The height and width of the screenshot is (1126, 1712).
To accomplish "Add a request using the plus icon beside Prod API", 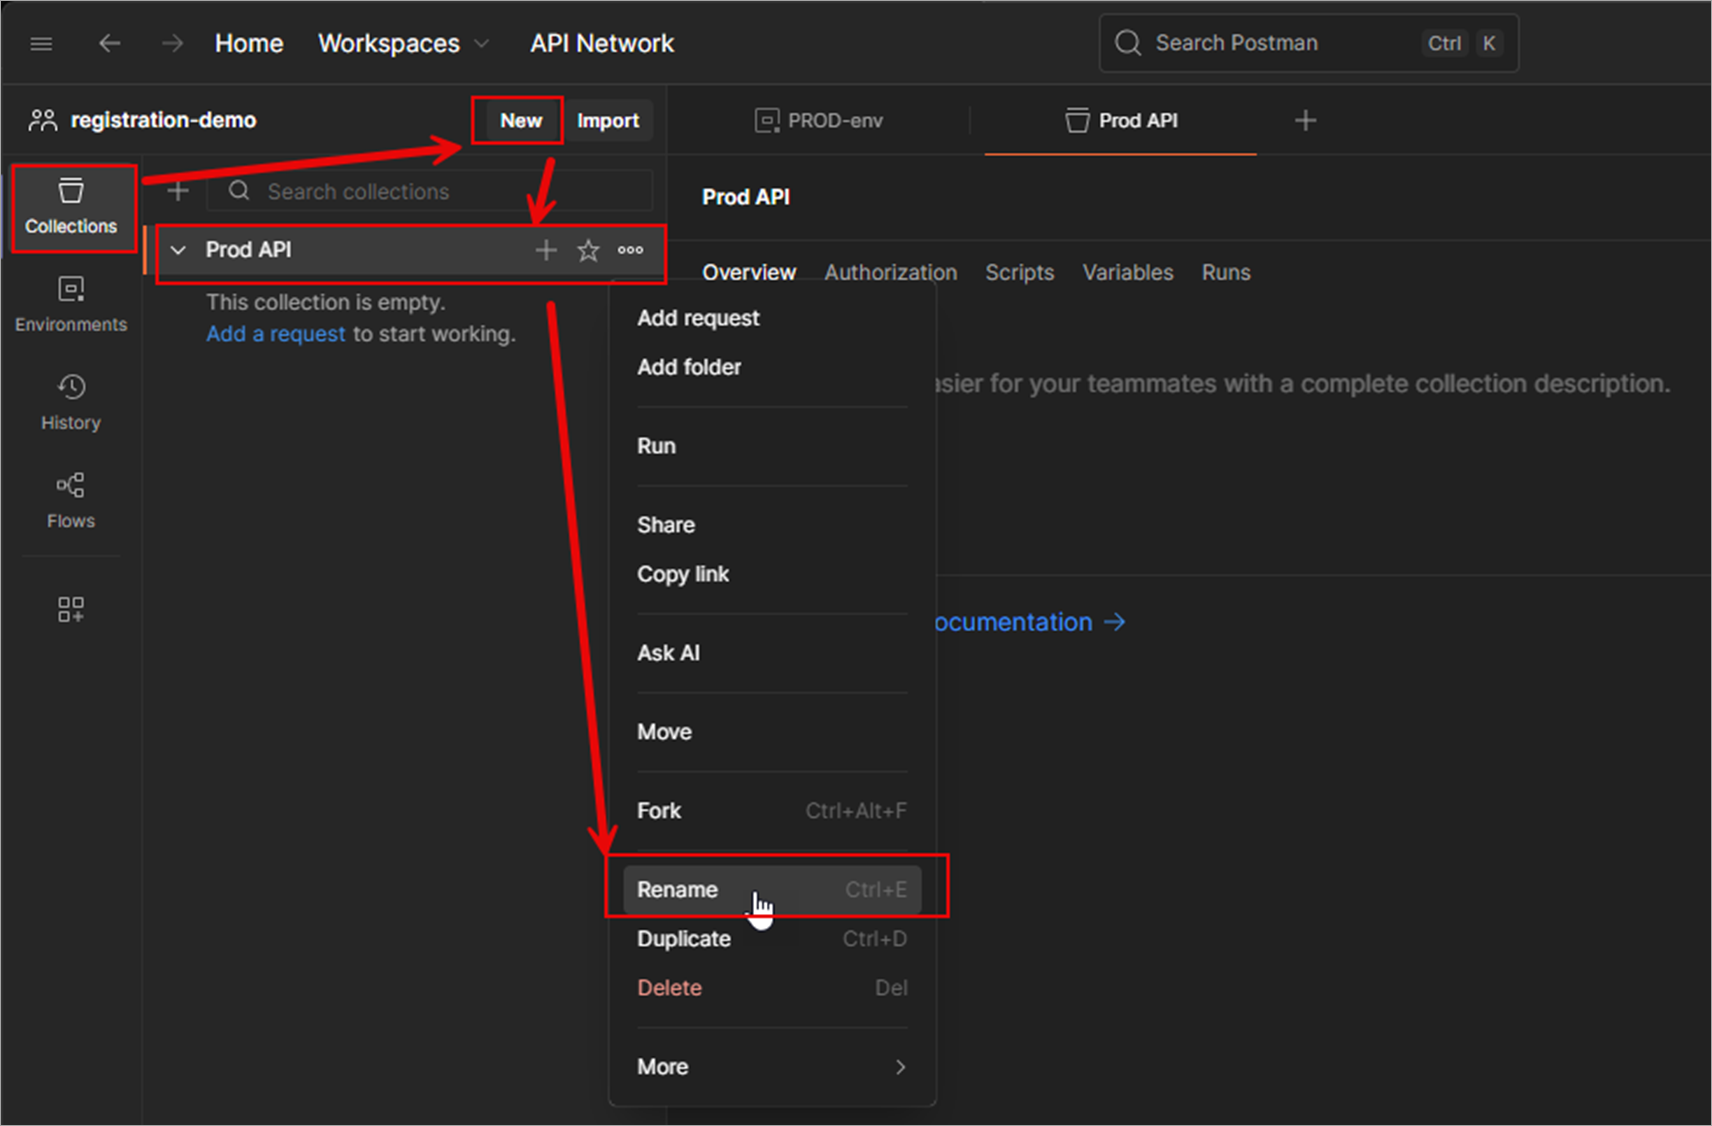I will click(546, 250).
